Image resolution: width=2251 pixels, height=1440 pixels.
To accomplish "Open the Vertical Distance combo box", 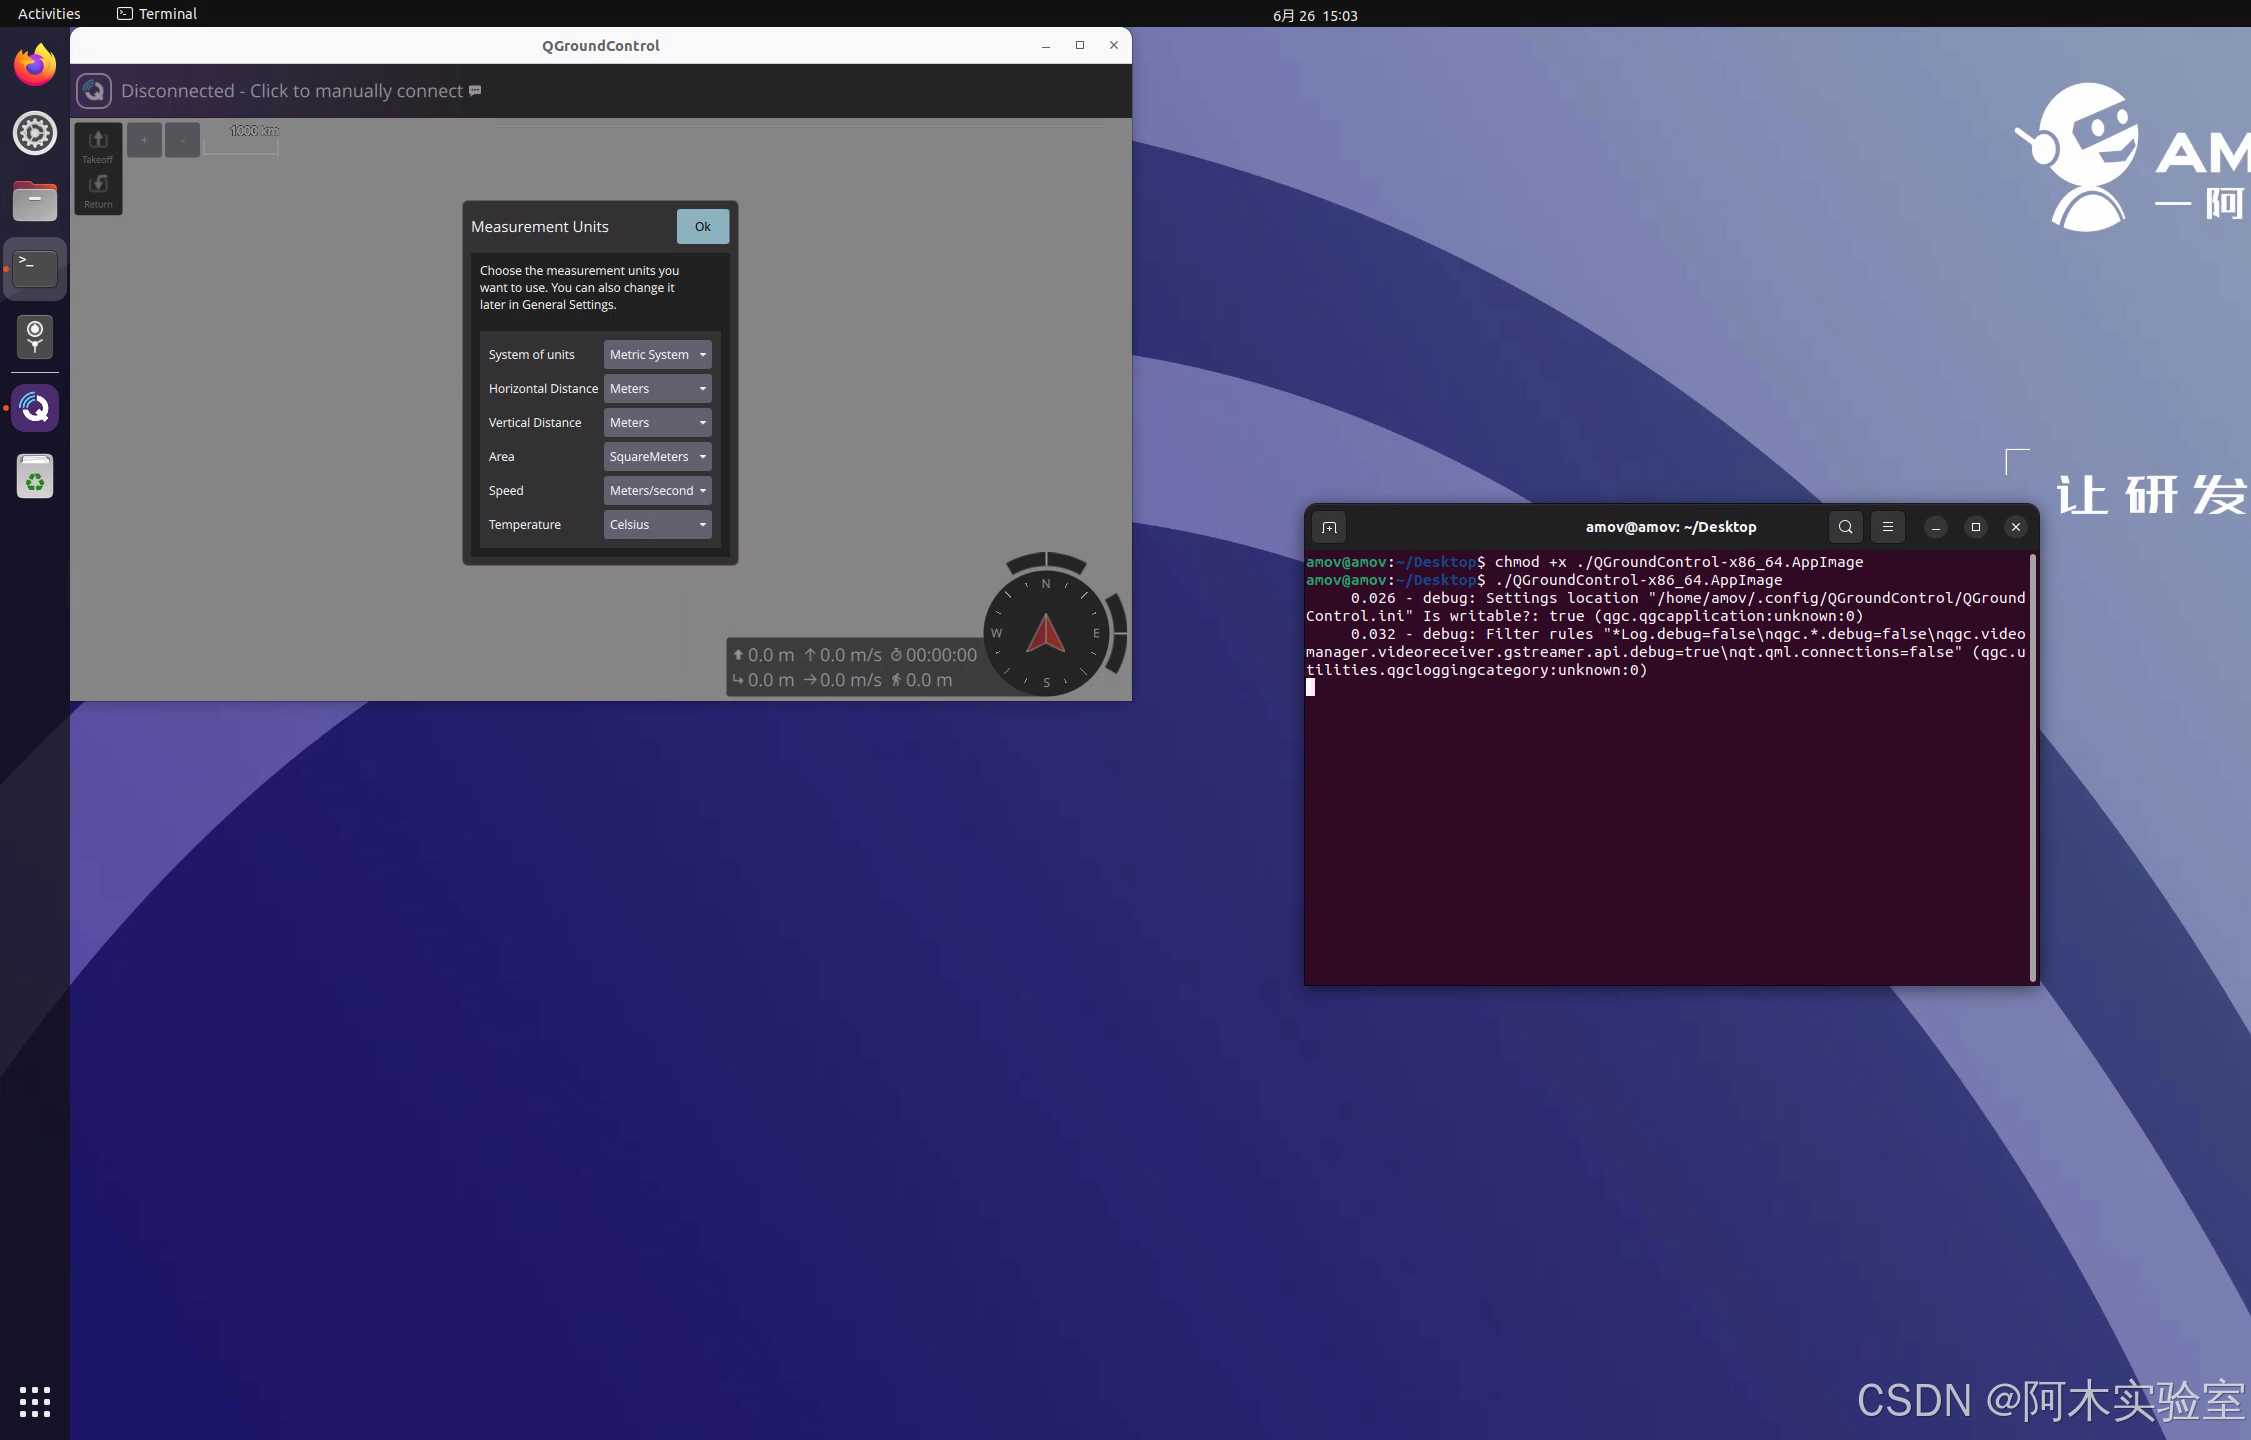I will [x=657, y=423].
